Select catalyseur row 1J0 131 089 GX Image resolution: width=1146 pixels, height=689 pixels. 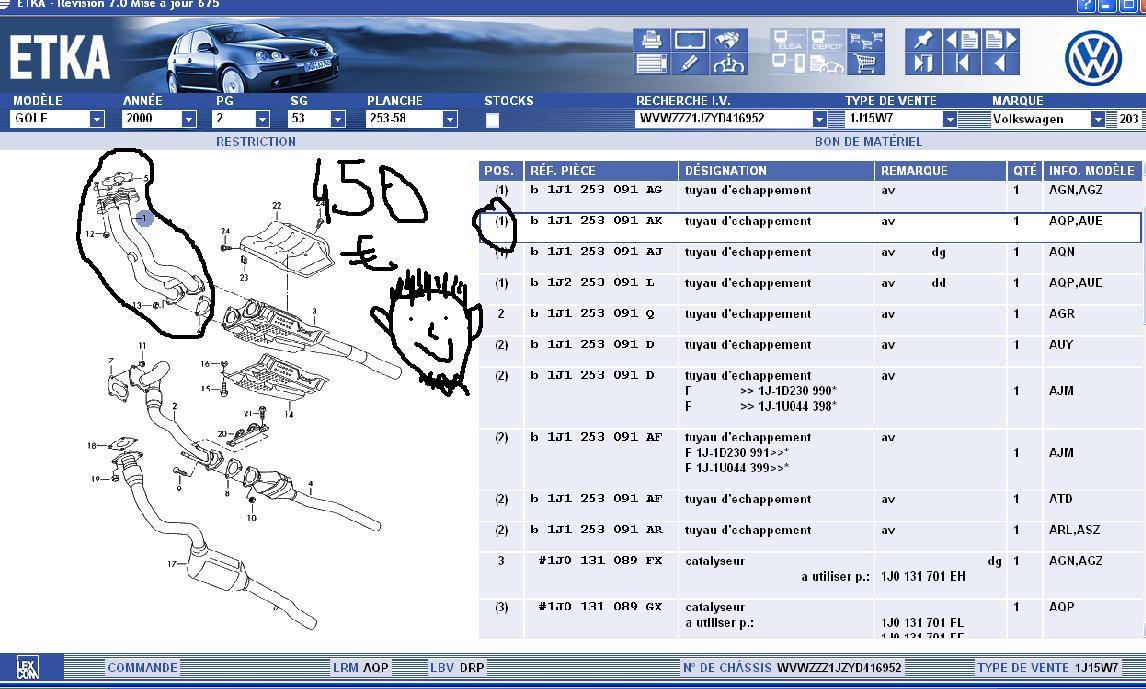point(810,618)
